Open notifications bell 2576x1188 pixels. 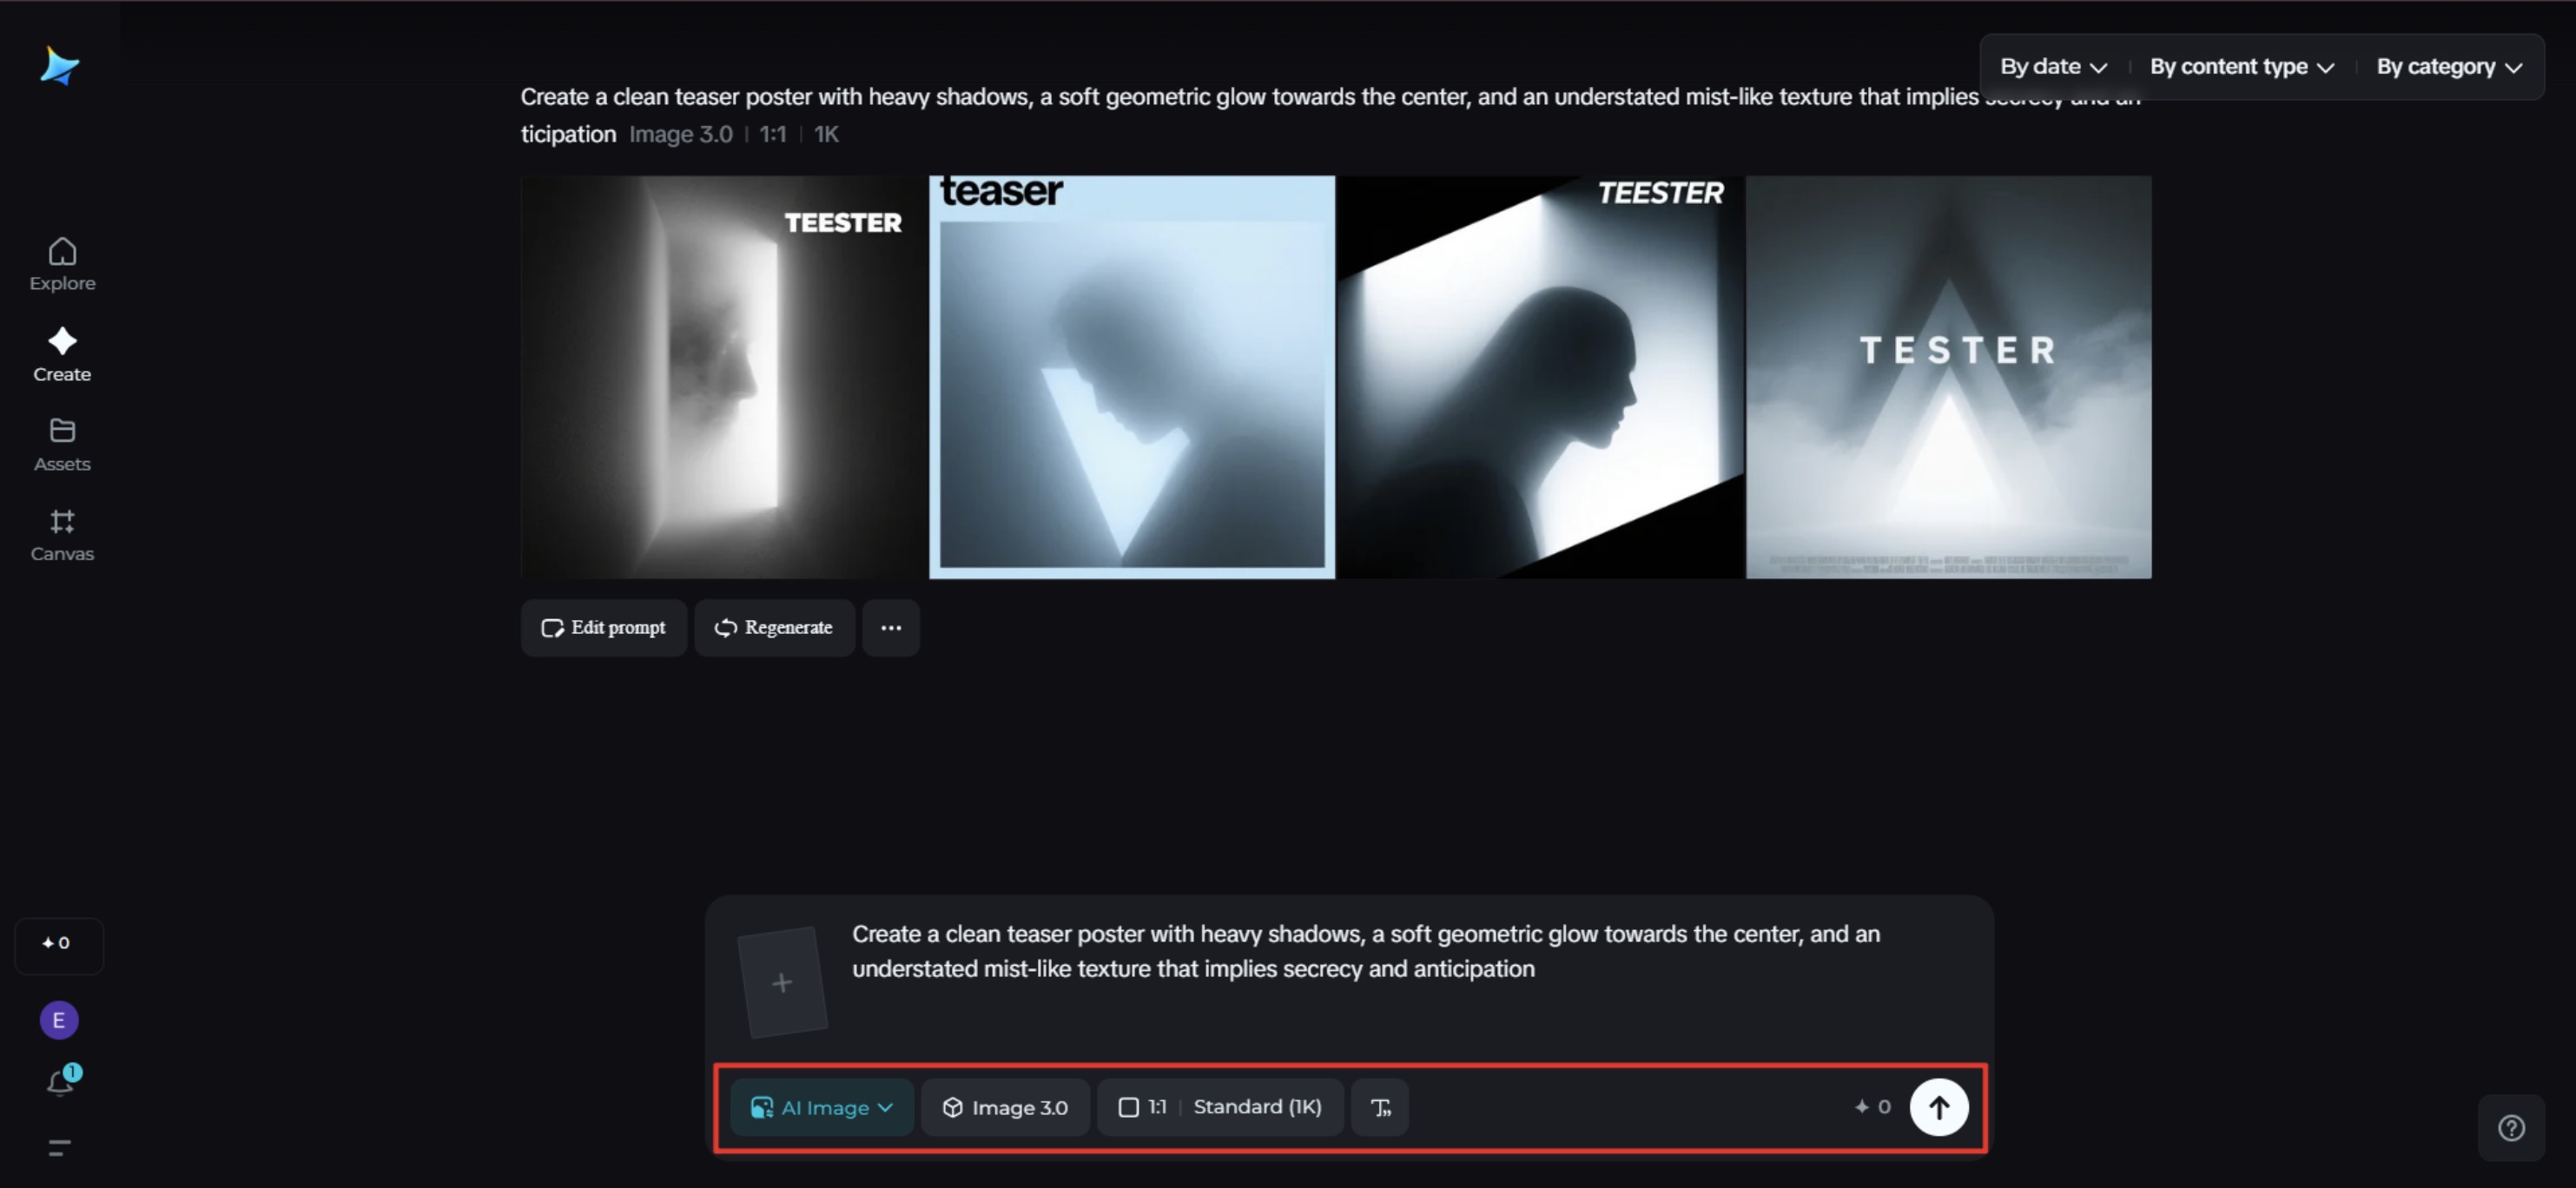60,1082
